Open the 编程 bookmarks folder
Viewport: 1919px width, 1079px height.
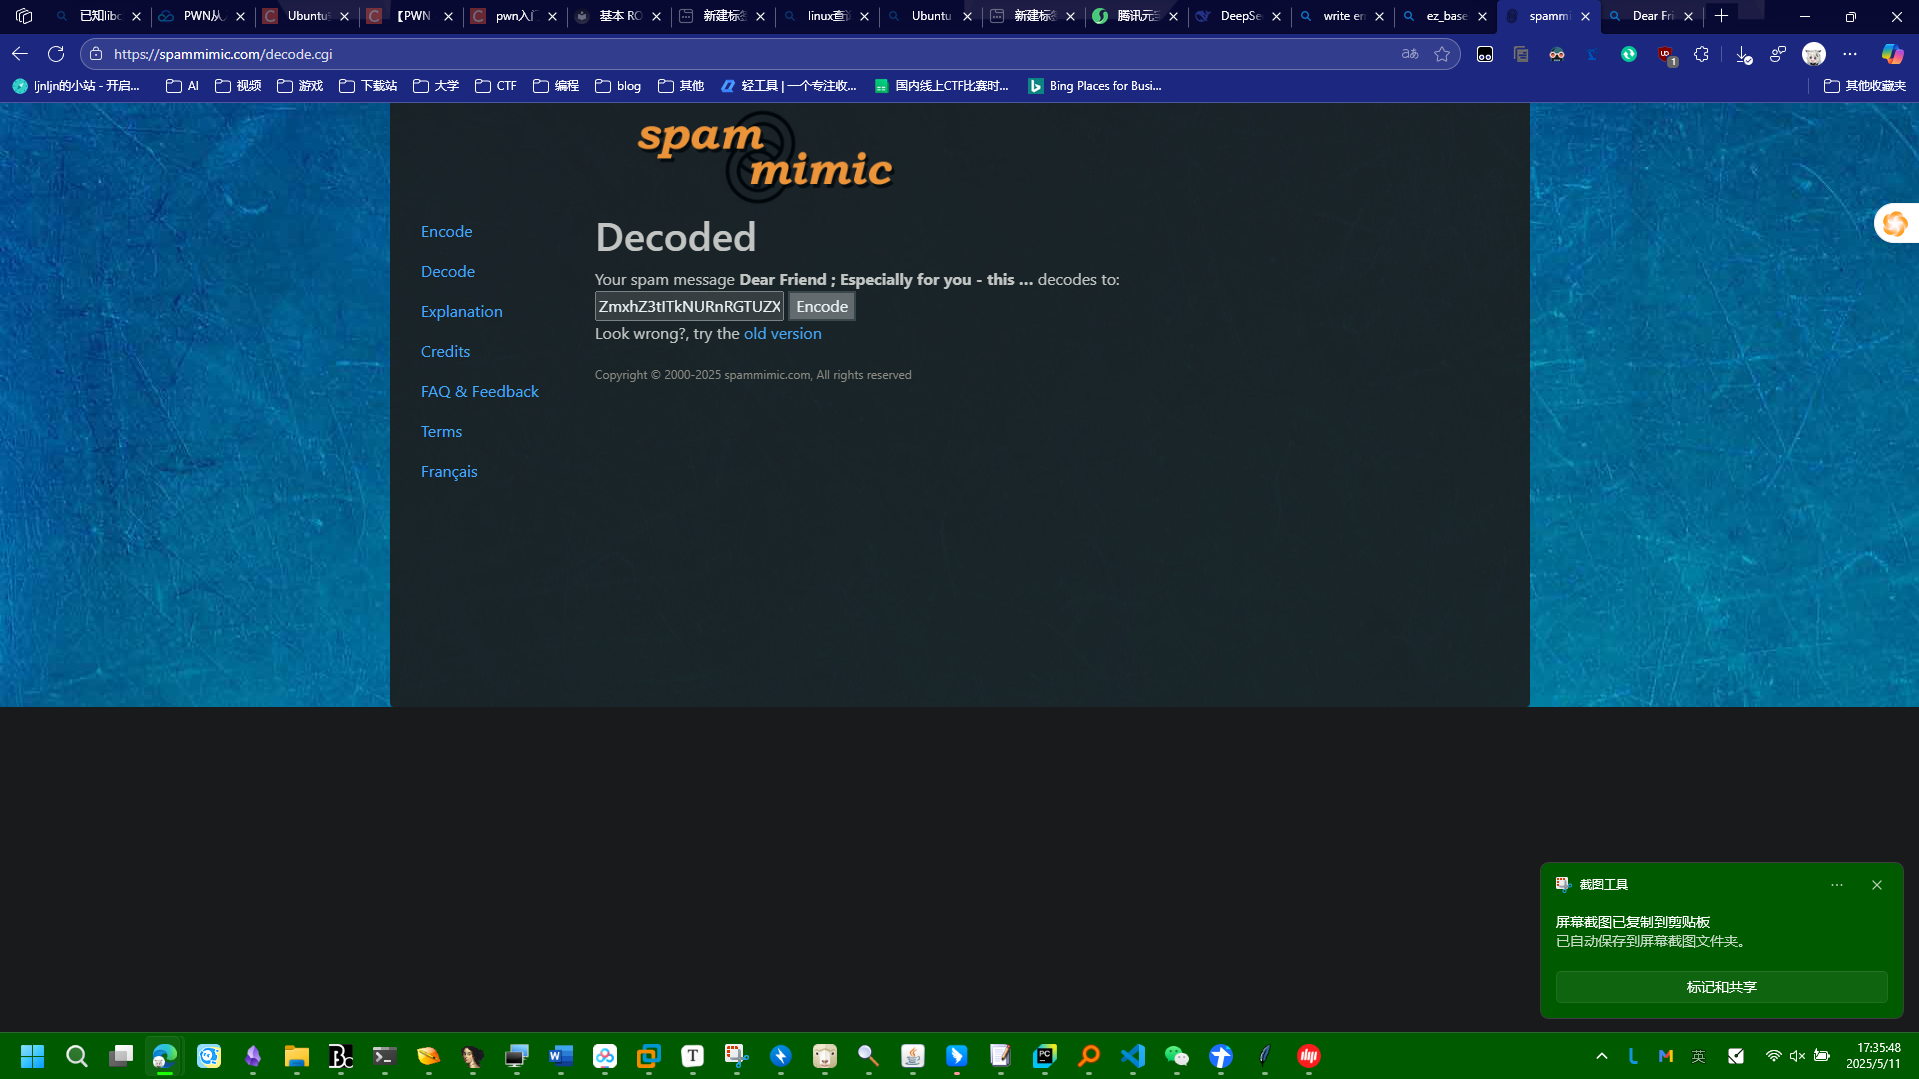[556, 86]
